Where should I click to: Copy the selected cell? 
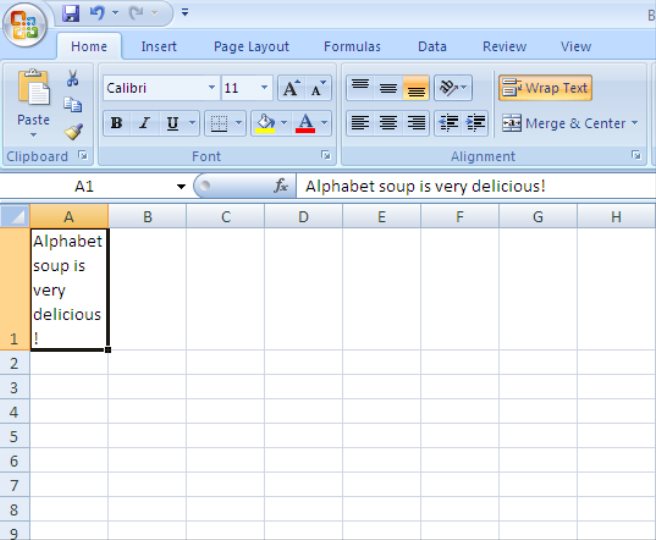(x=73, y=105)
